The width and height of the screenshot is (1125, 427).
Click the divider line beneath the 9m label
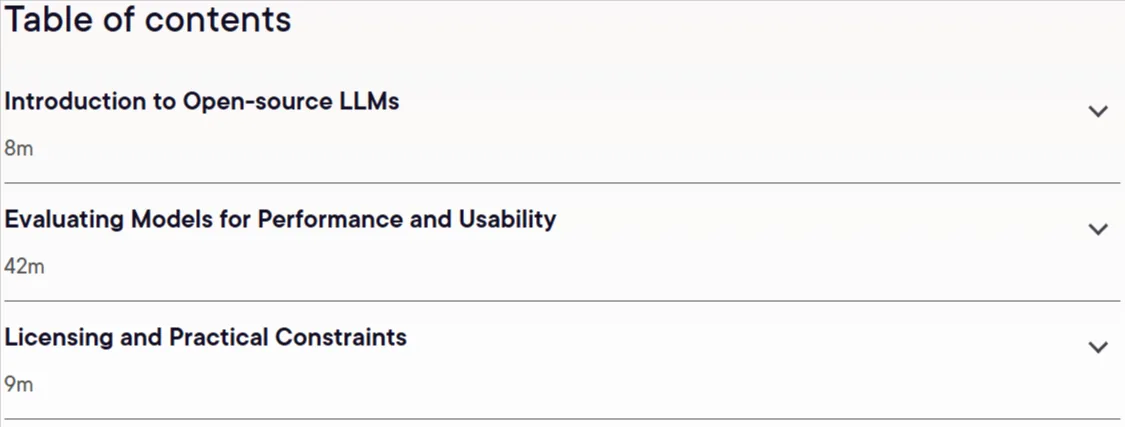coord(562,418)
